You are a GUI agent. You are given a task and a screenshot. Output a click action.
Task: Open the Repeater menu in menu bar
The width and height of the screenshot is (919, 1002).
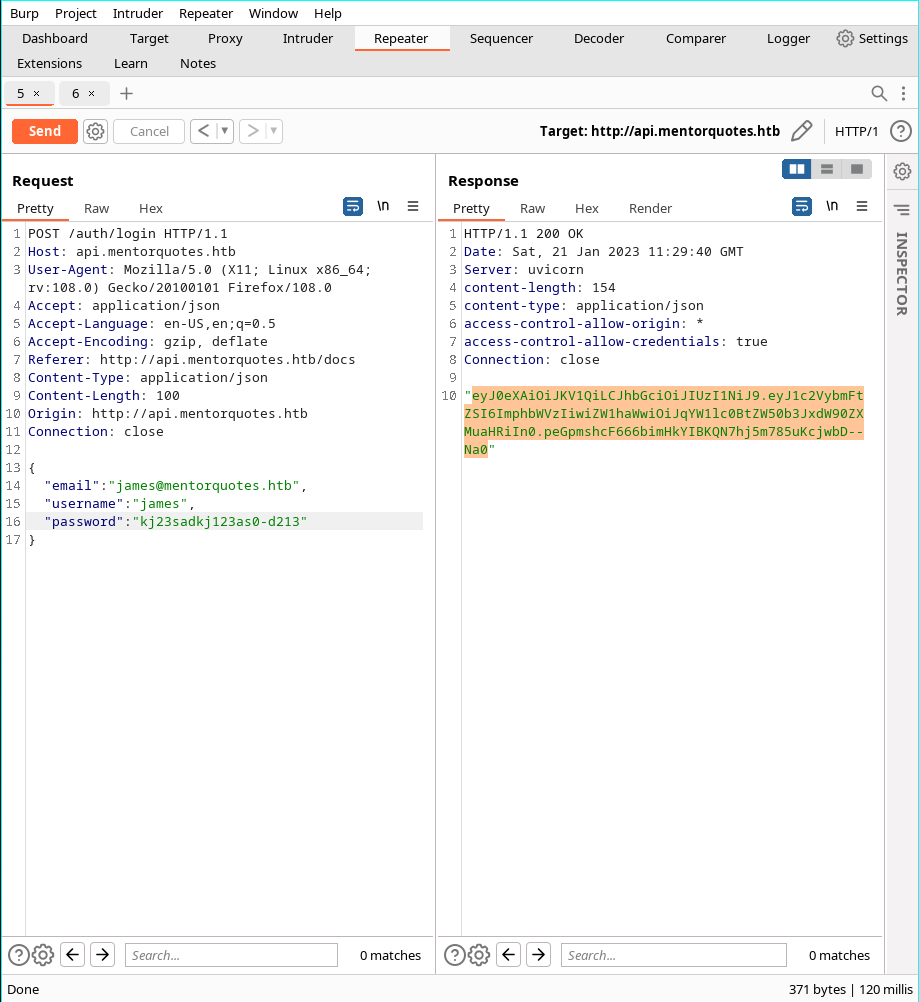(x=206, y=13)
